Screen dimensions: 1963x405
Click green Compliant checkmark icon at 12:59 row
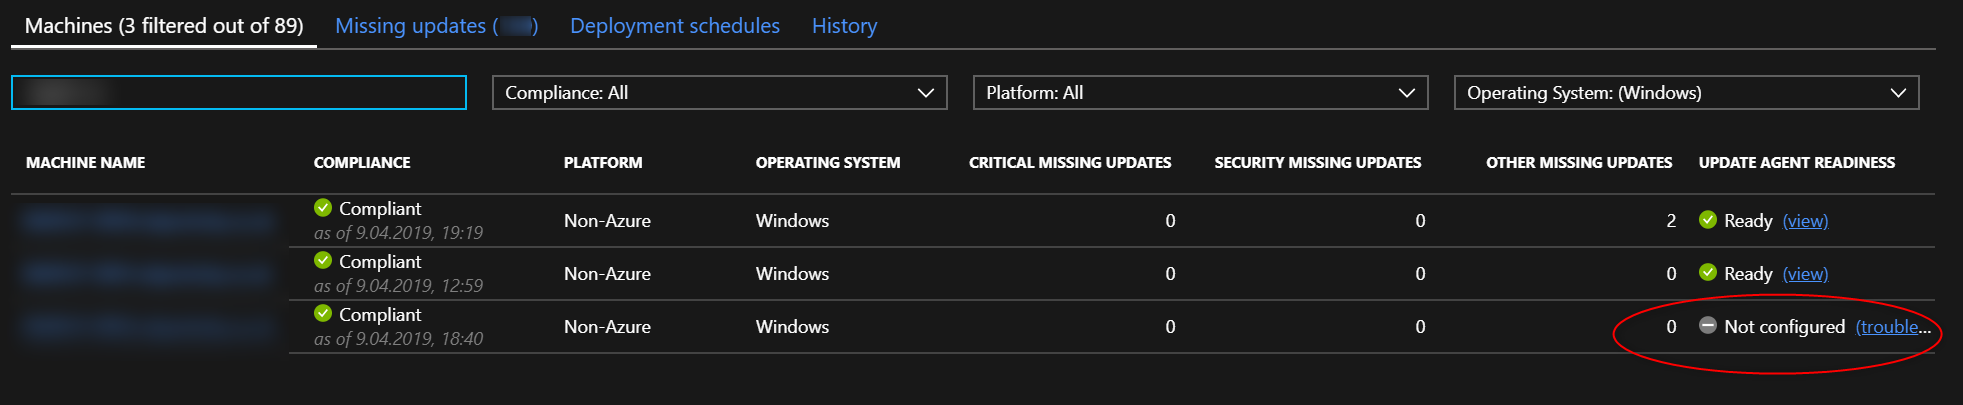coord(323,261)
